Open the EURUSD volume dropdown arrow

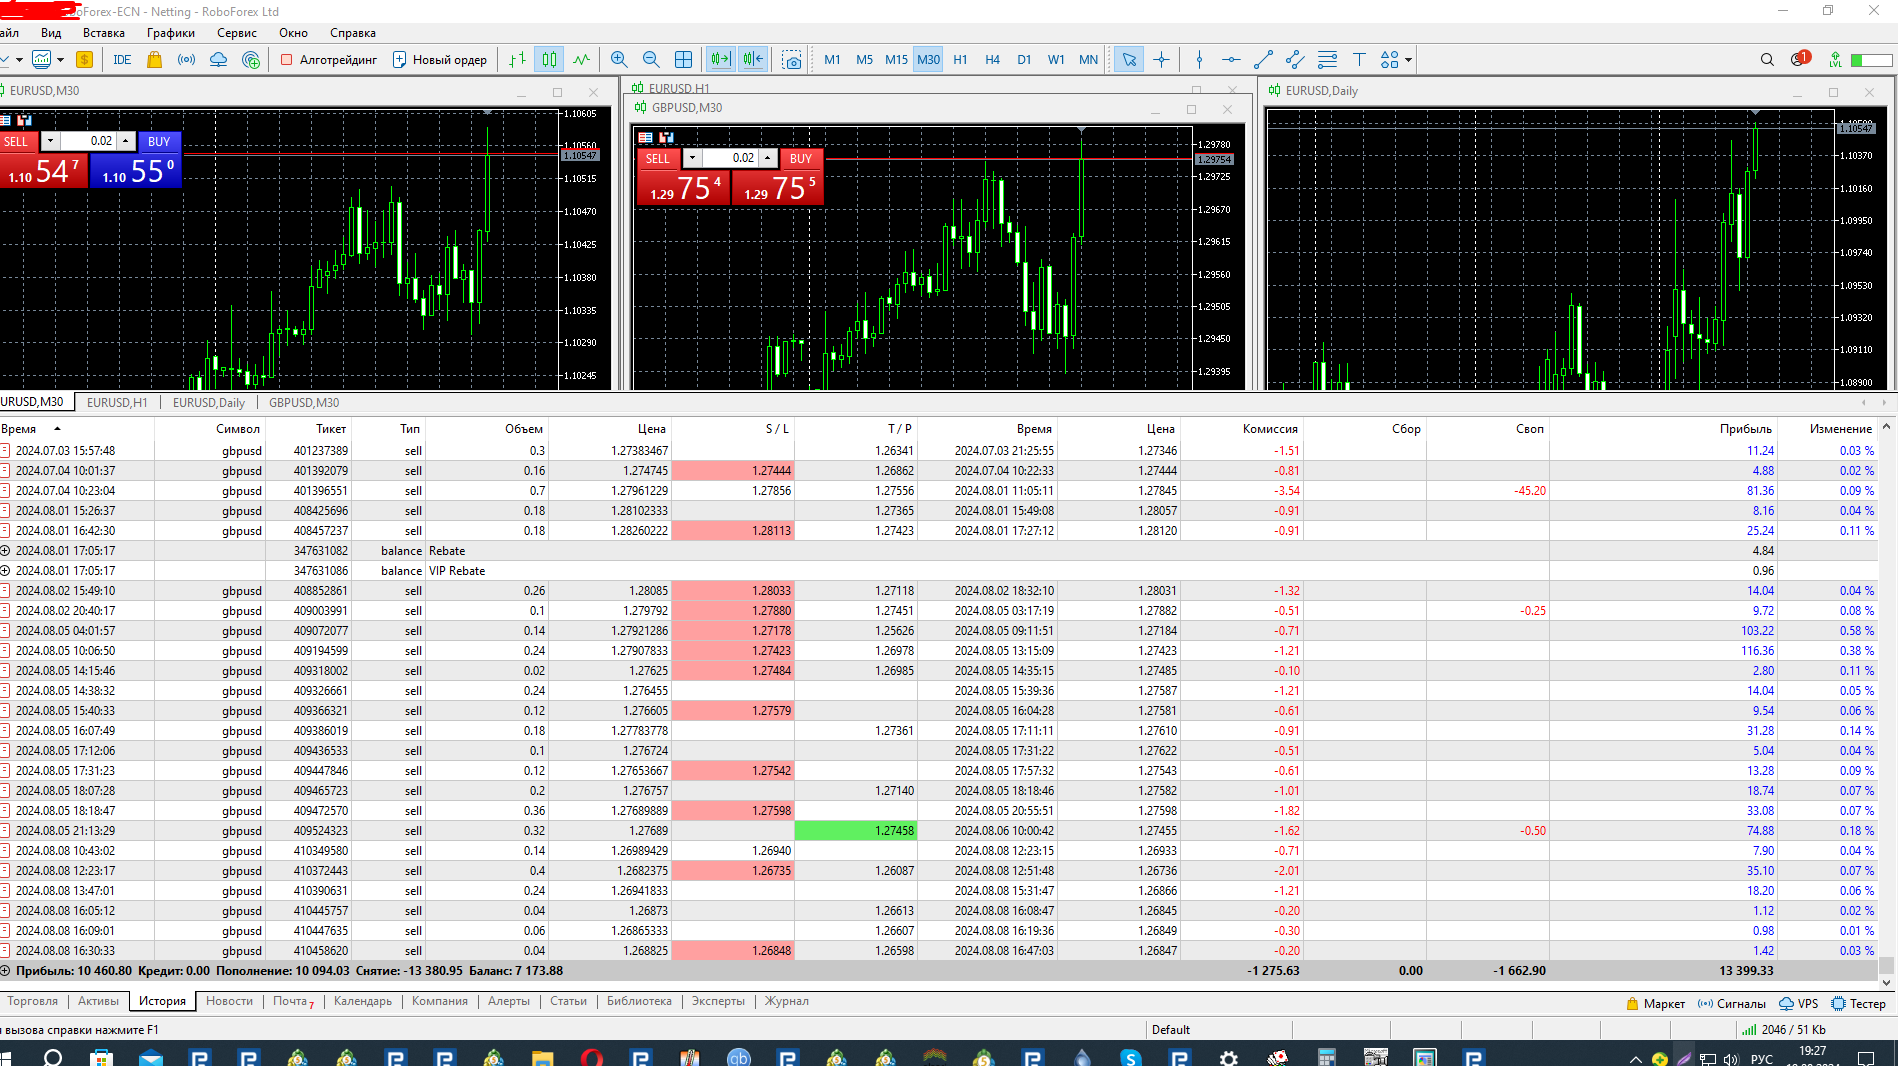click(x=50, y=141)
